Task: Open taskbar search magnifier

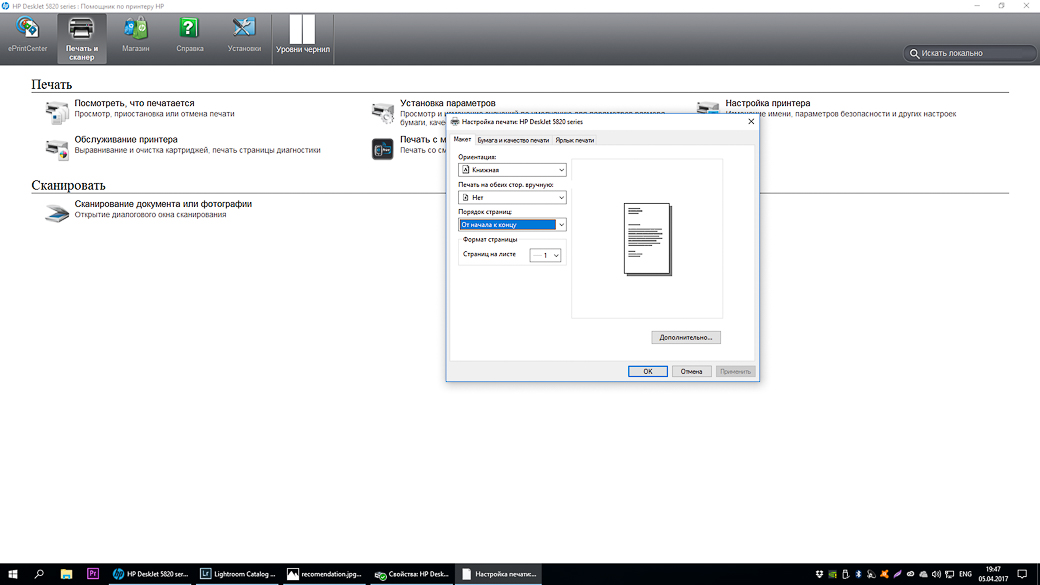Action: [x=39, y=574]
